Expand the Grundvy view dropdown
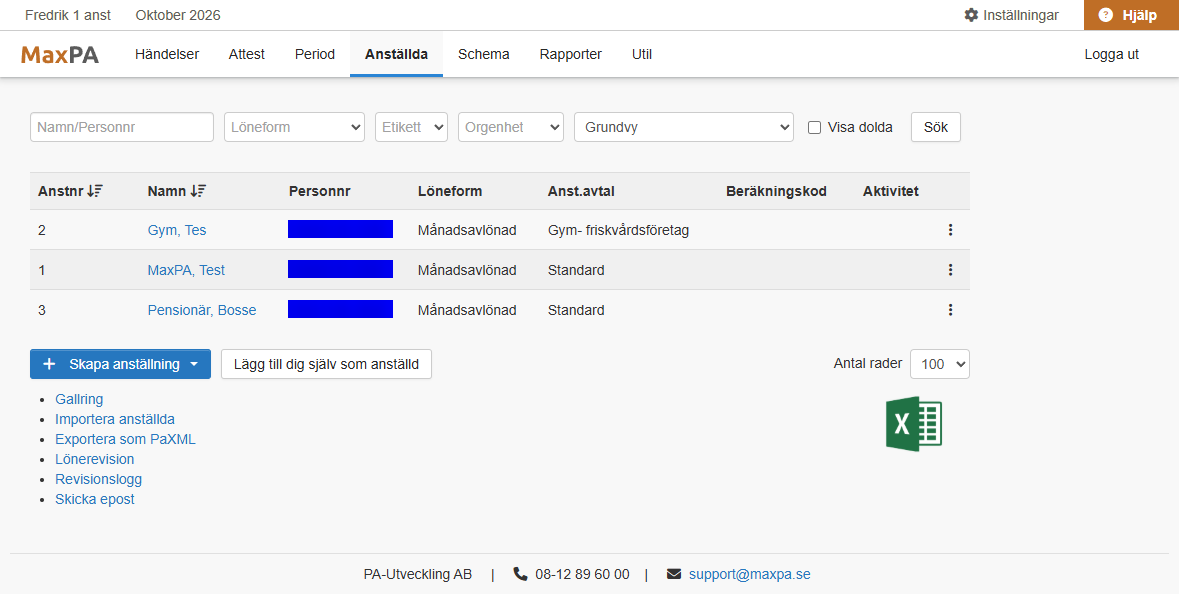This screenshot has height=594, width=1179. click(683, 127)
